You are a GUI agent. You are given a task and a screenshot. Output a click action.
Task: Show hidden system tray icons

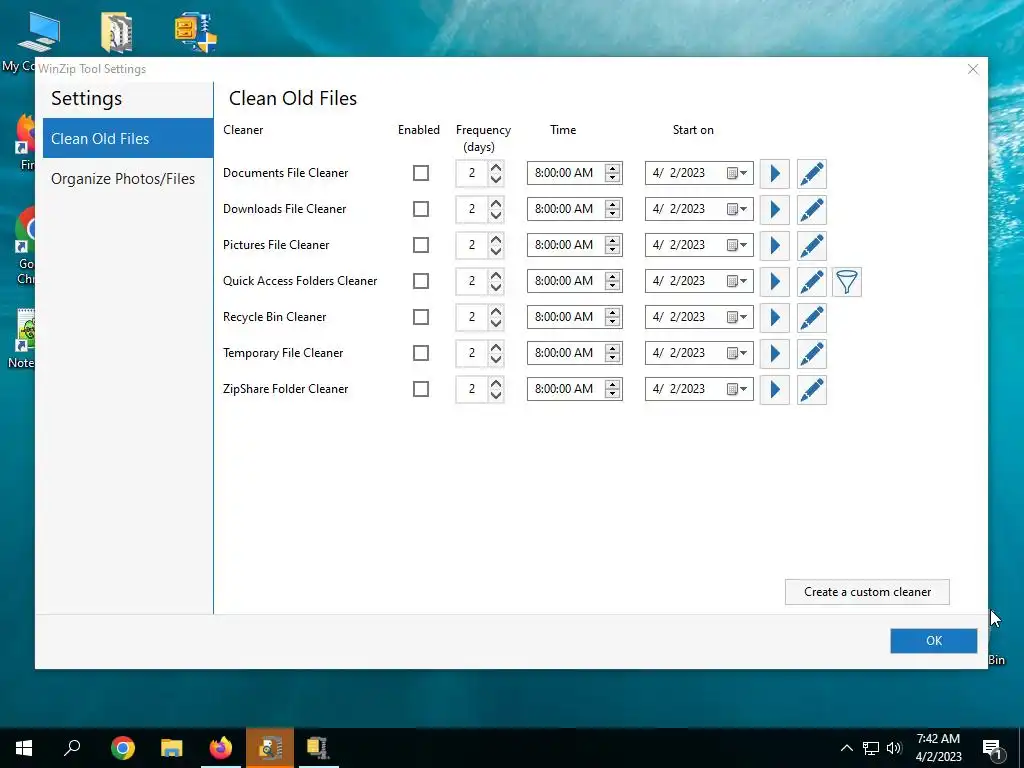(846, 748)
